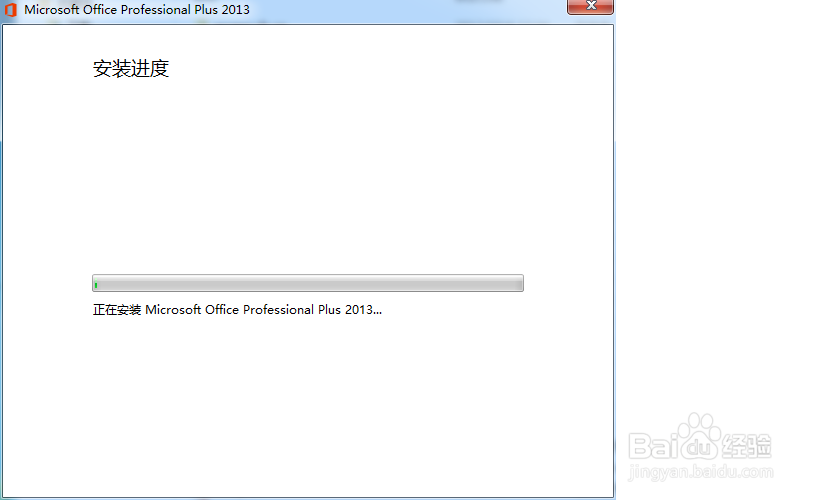This screenshot has height=500, width=819.
Task: Close the Office 2013 installer window
Action: (590, 6)
